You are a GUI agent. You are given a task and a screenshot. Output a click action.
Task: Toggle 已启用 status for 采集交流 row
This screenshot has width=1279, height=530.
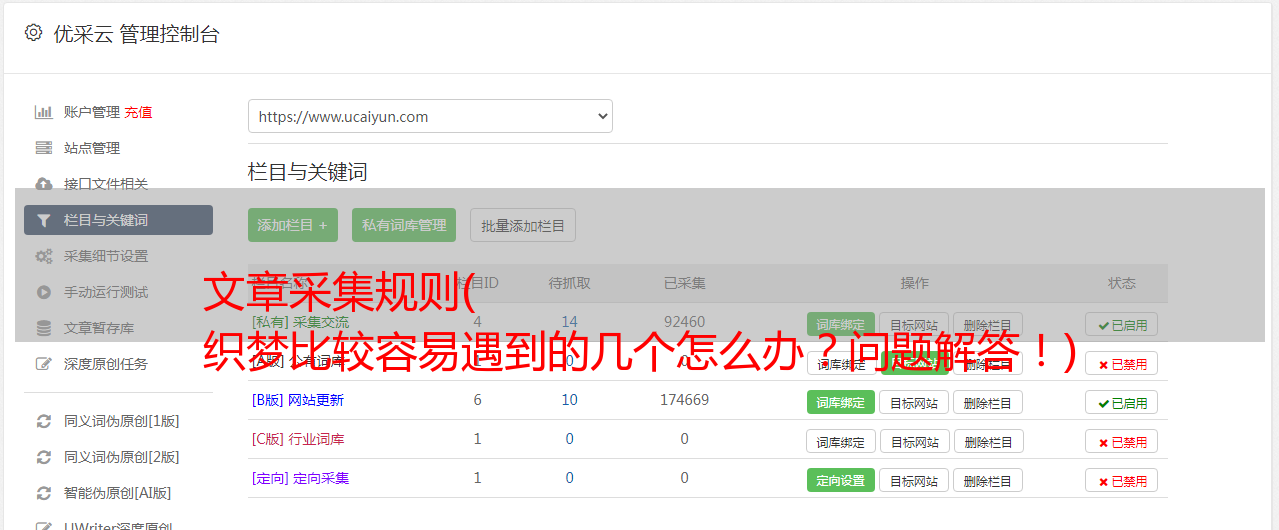[1121, 324]
